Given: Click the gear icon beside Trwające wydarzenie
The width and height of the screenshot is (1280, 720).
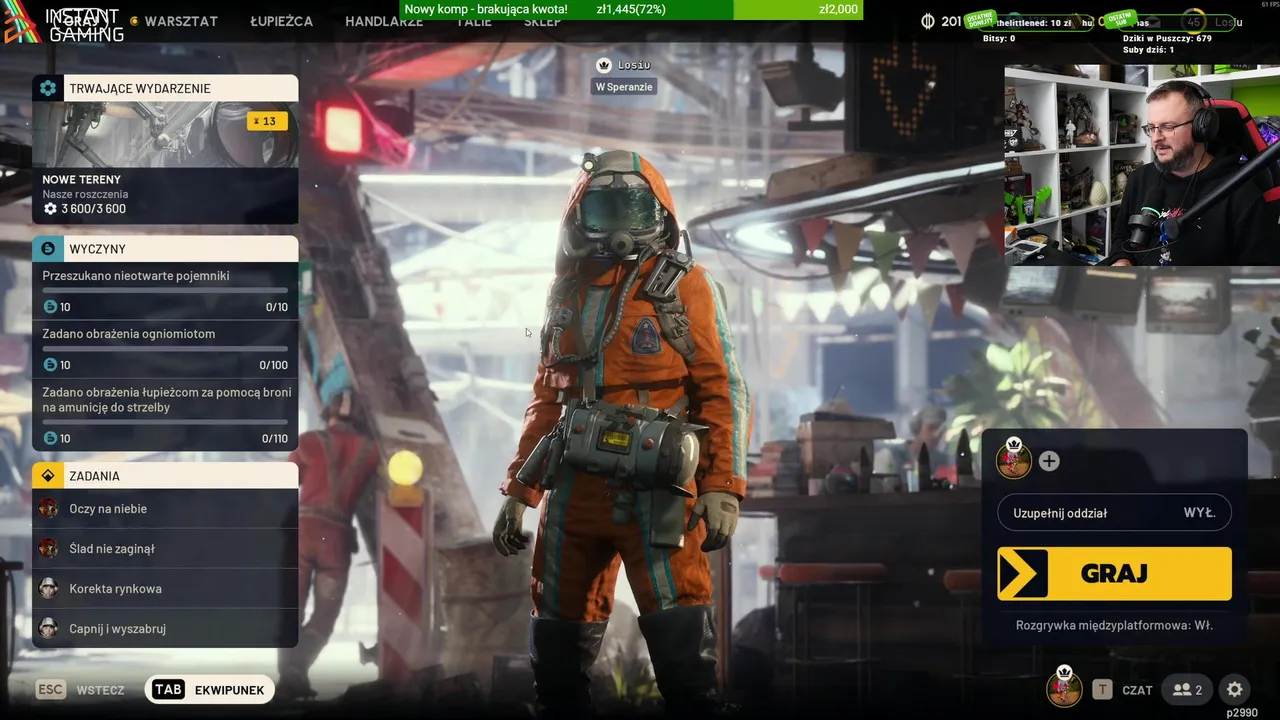Looking at the screenshot, I should [x=48, y=88].
